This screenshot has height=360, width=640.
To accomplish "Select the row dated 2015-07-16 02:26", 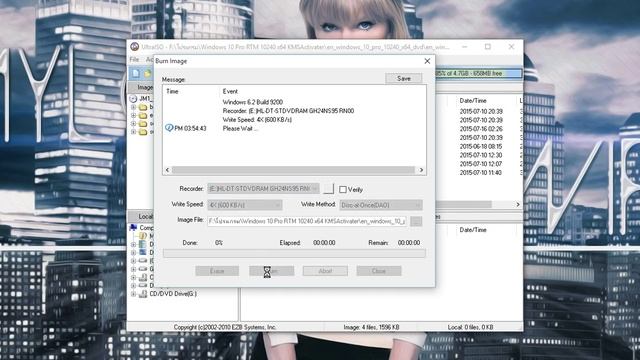I will point(481,129).
